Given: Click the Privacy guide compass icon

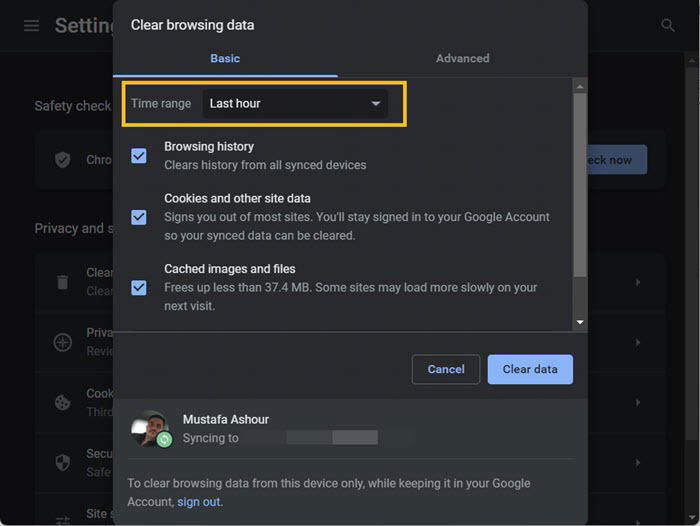Looking at the screenshot, I should click(62, 342).
